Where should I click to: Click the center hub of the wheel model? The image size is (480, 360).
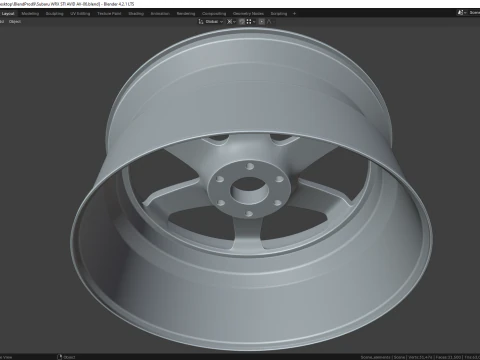tap(249, 190)
